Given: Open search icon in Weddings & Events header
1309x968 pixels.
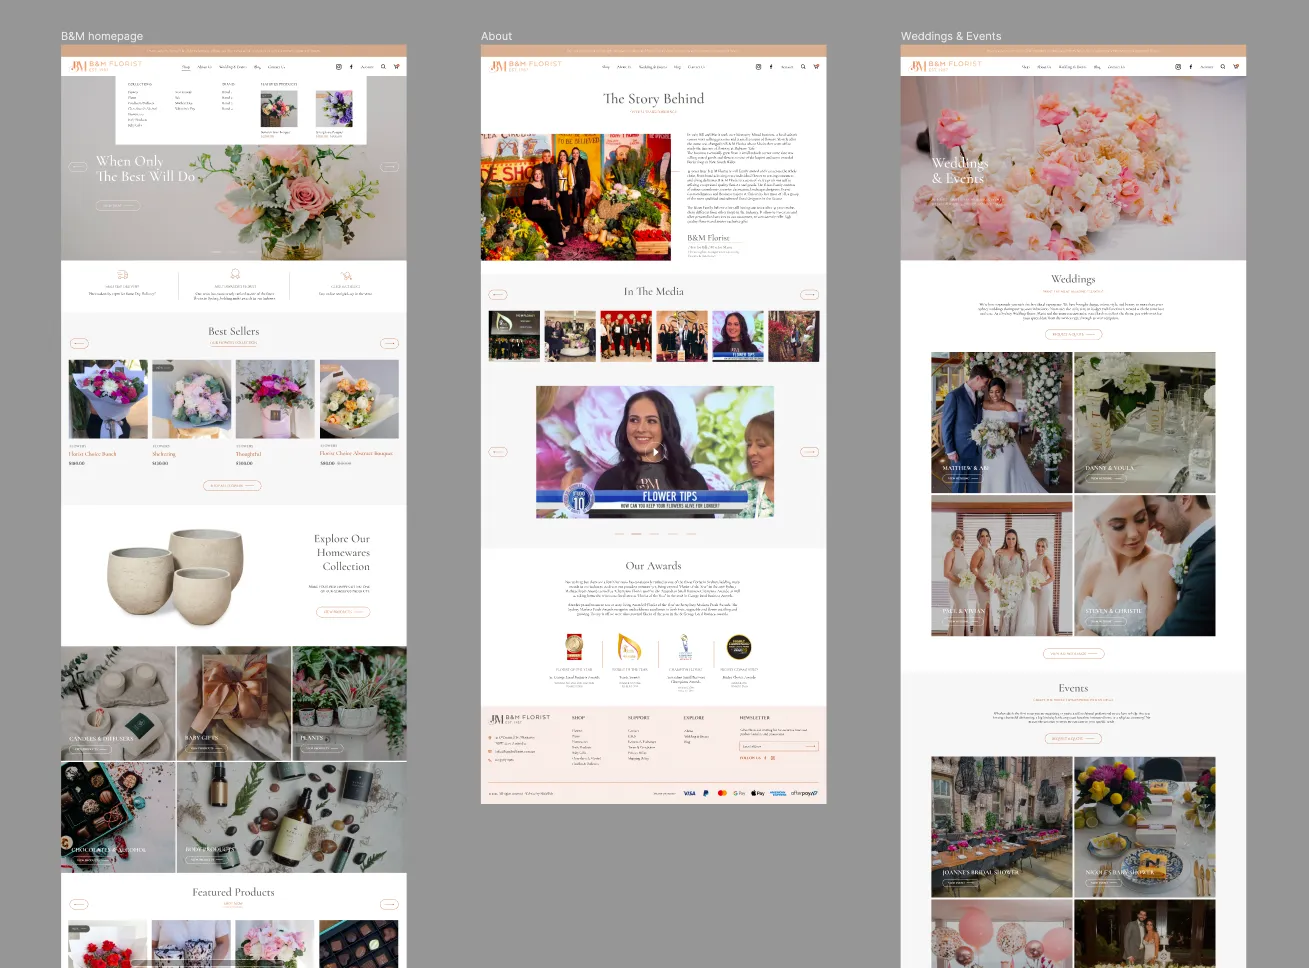Looking at the screenshot, I should click(x=1223, y=67).
